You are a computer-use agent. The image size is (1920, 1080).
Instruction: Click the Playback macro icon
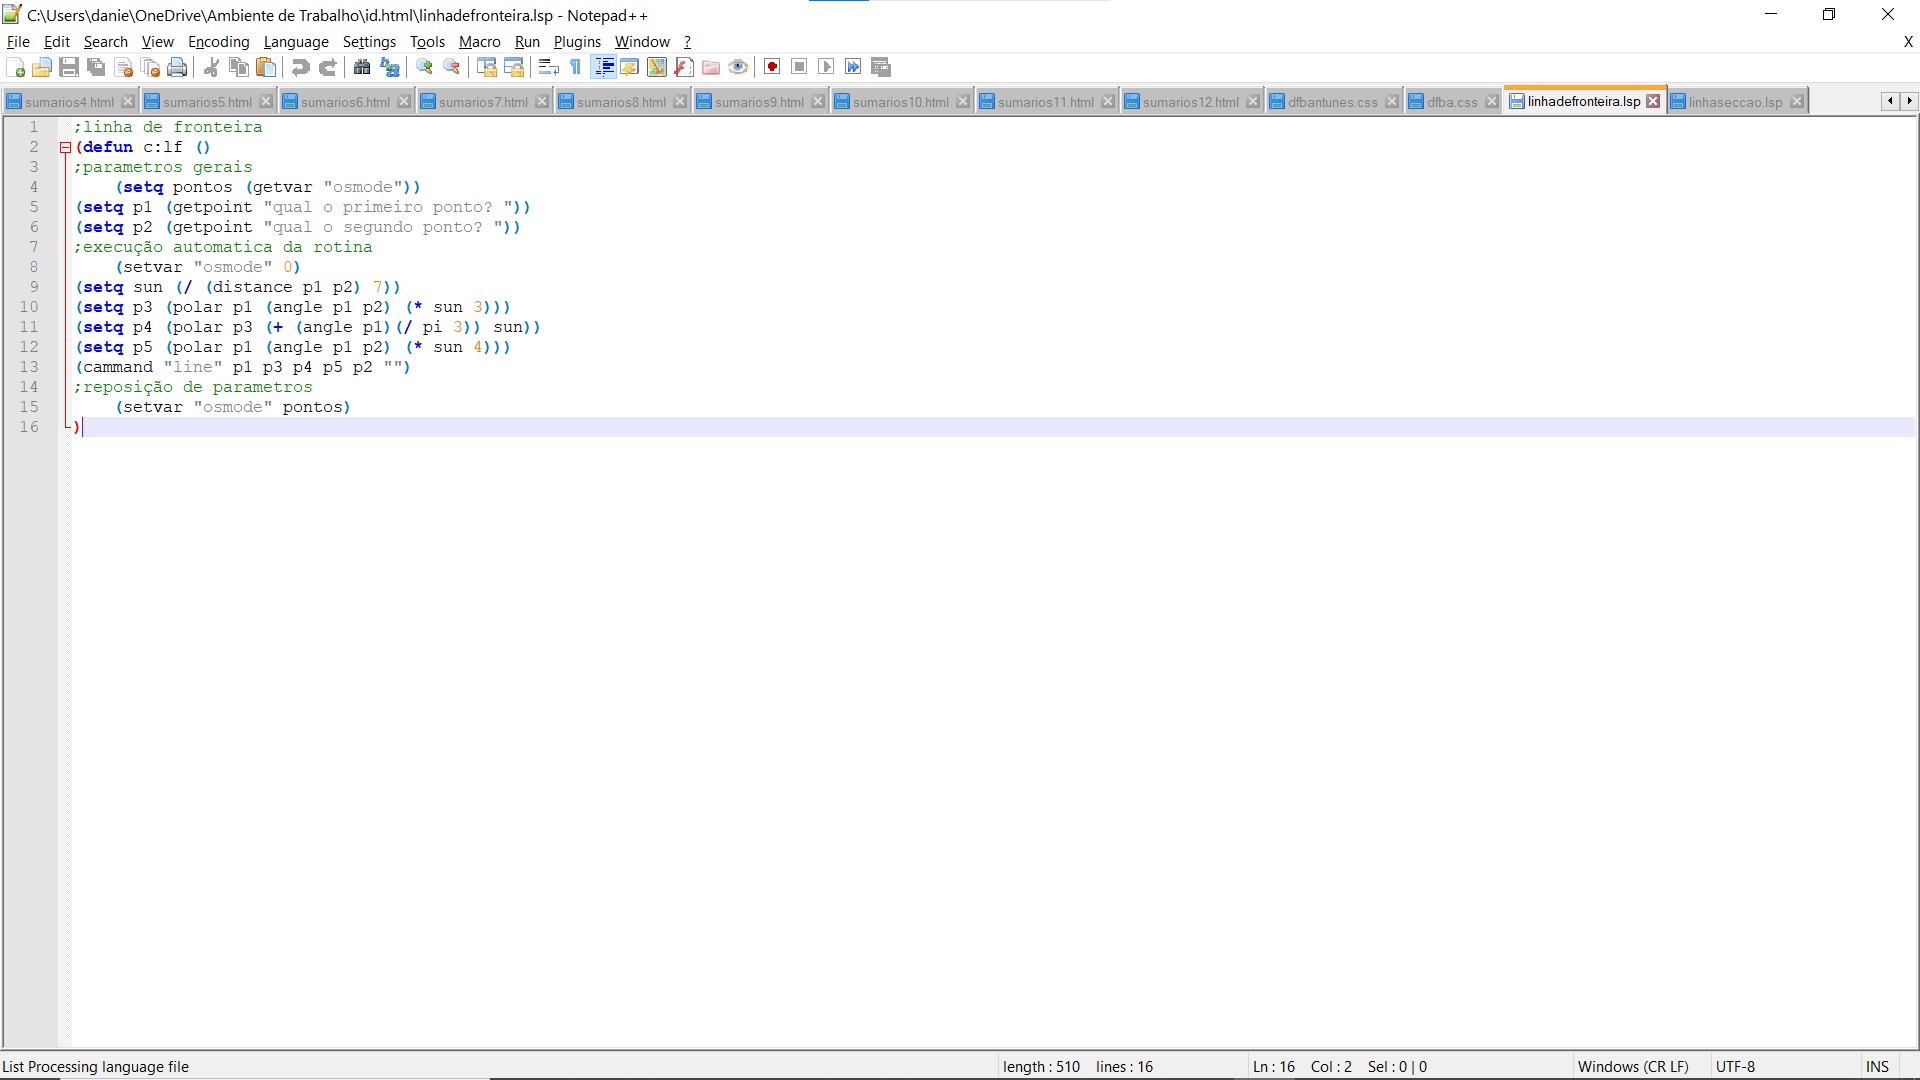[826, 67]
